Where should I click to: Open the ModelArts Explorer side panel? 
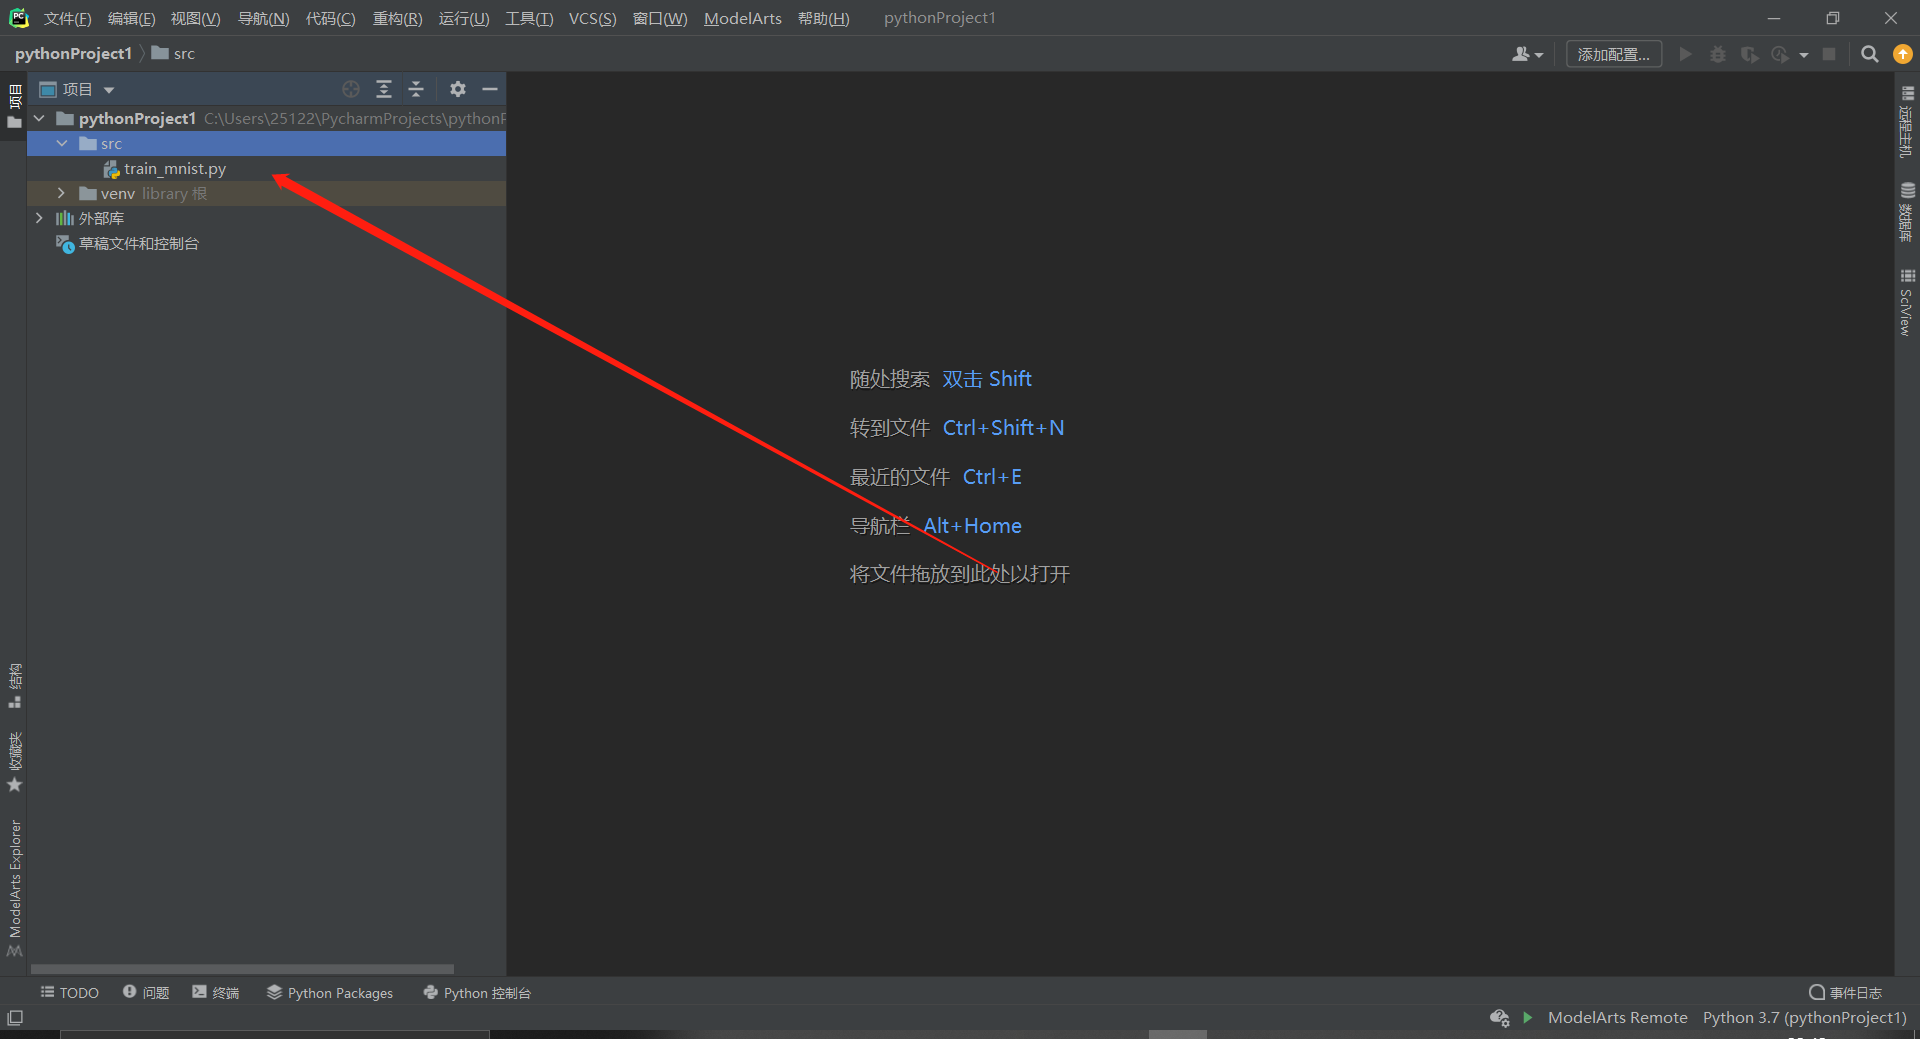point(15,887)
